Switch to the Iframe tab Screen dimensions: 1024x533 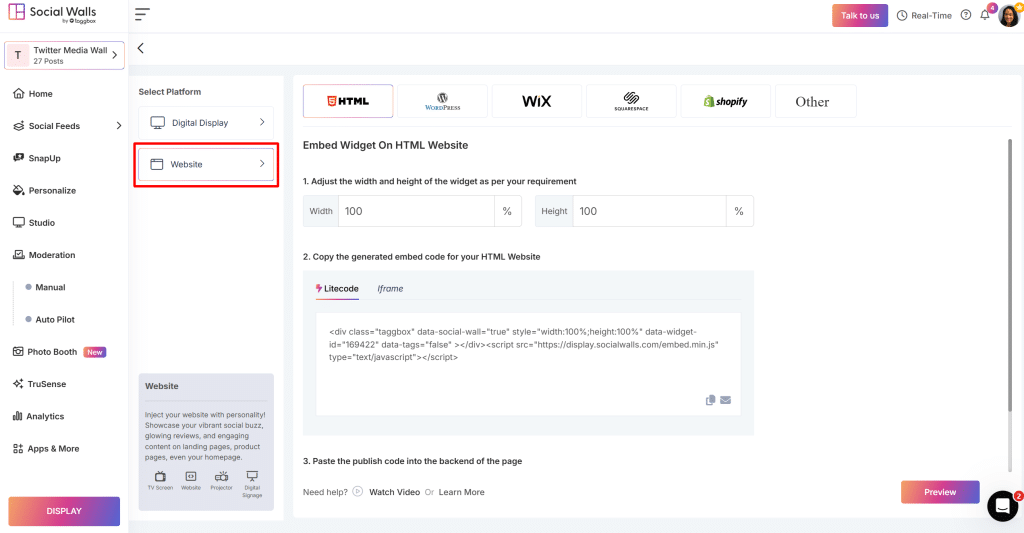(390, 289)
